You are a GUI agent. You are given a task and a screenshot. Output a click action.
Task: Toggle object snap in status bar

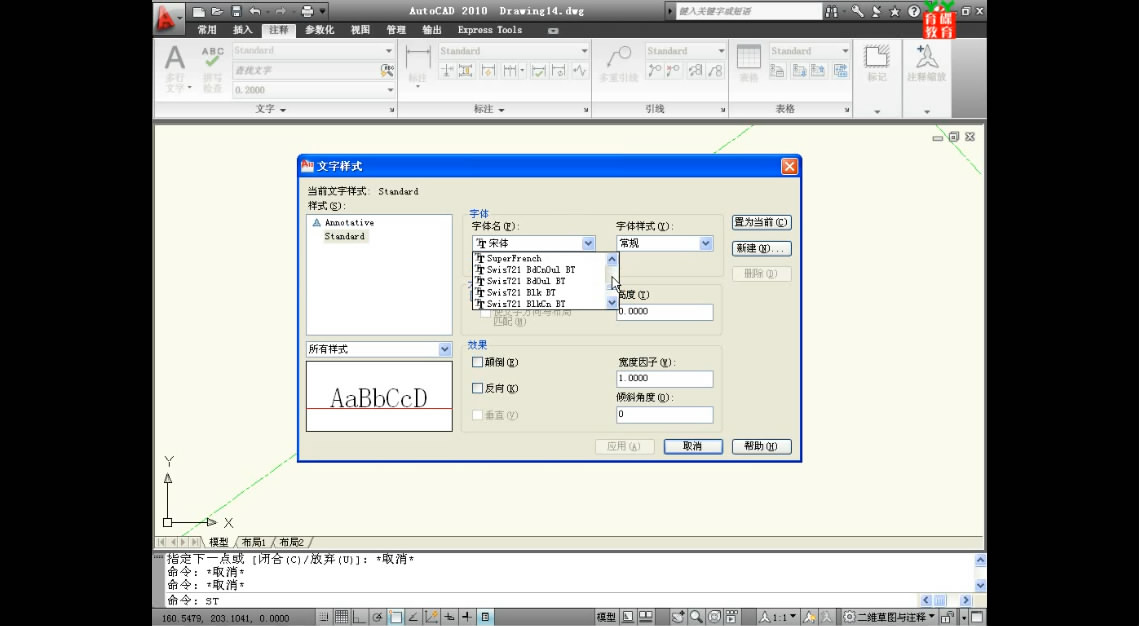pyautogui.click(x=396, y=617)
